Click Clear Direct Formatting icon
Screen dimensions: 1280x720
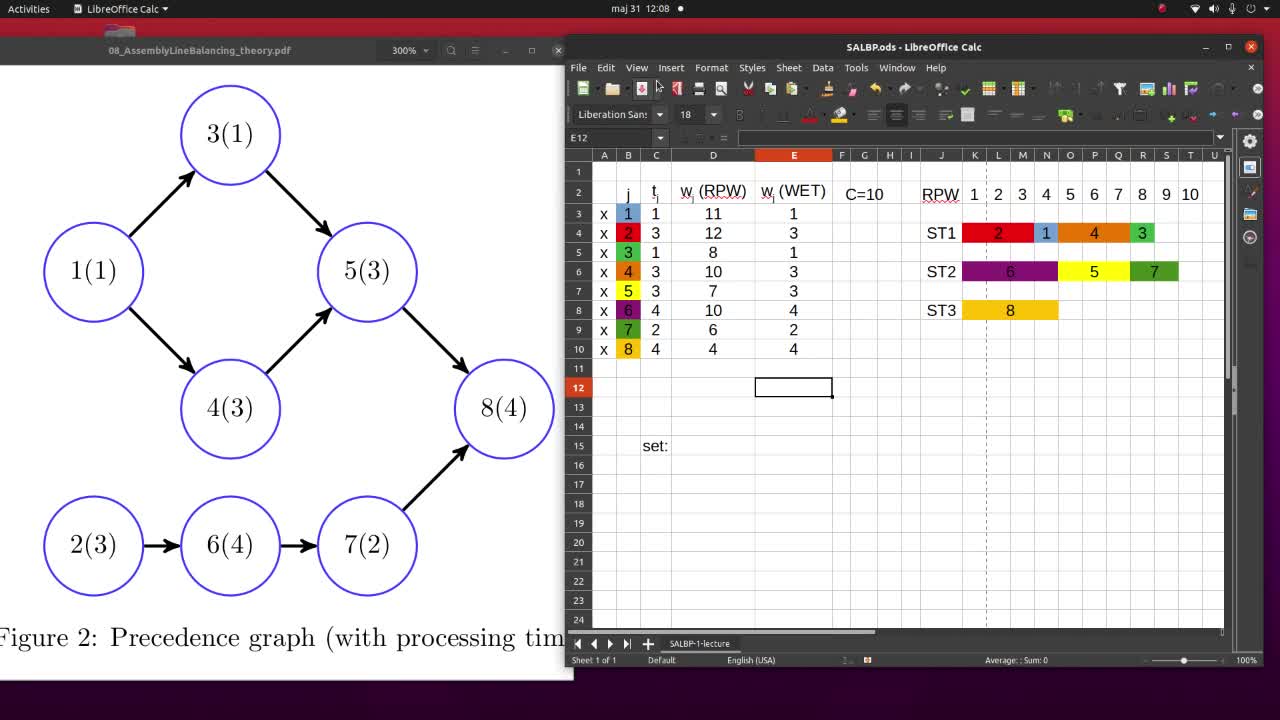(852, 89)
